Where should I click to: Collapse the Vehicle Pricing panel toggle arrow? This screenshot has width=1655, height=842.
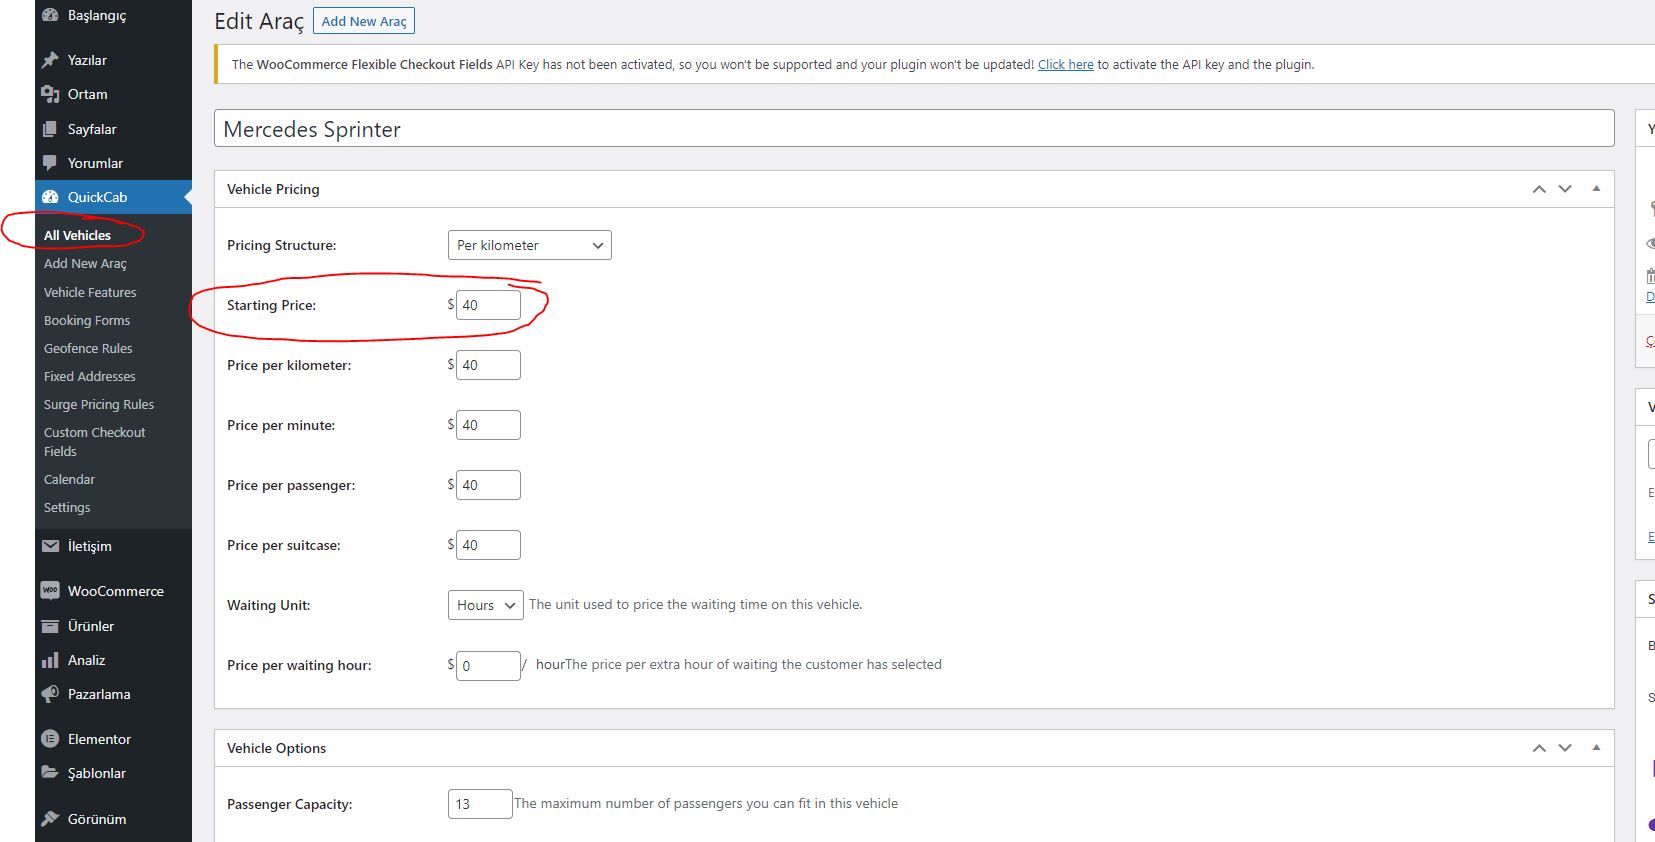coord(1596,189)
